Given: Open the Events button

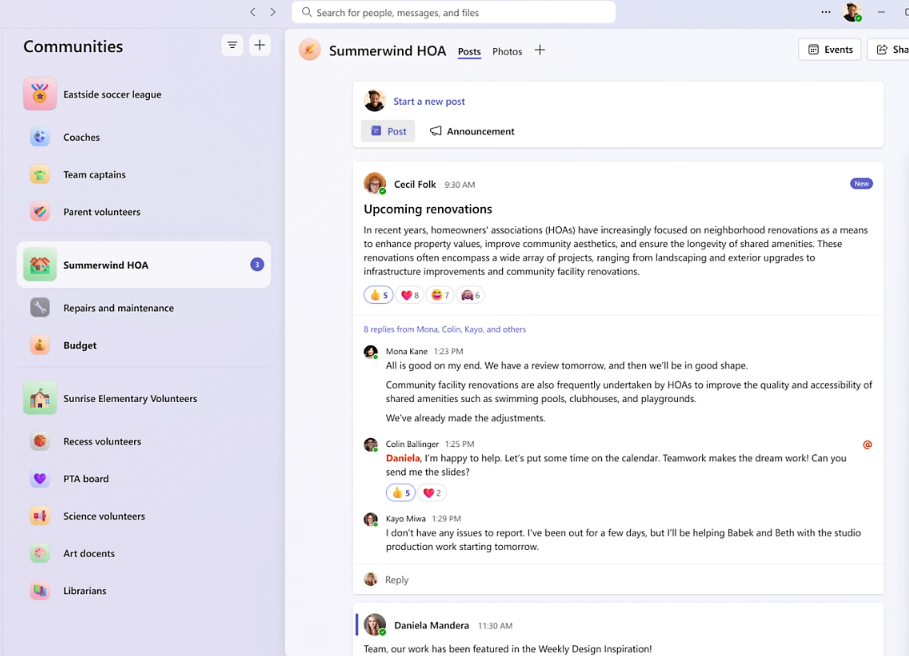Looking at the screenshot, I should [x=830, y=49].
